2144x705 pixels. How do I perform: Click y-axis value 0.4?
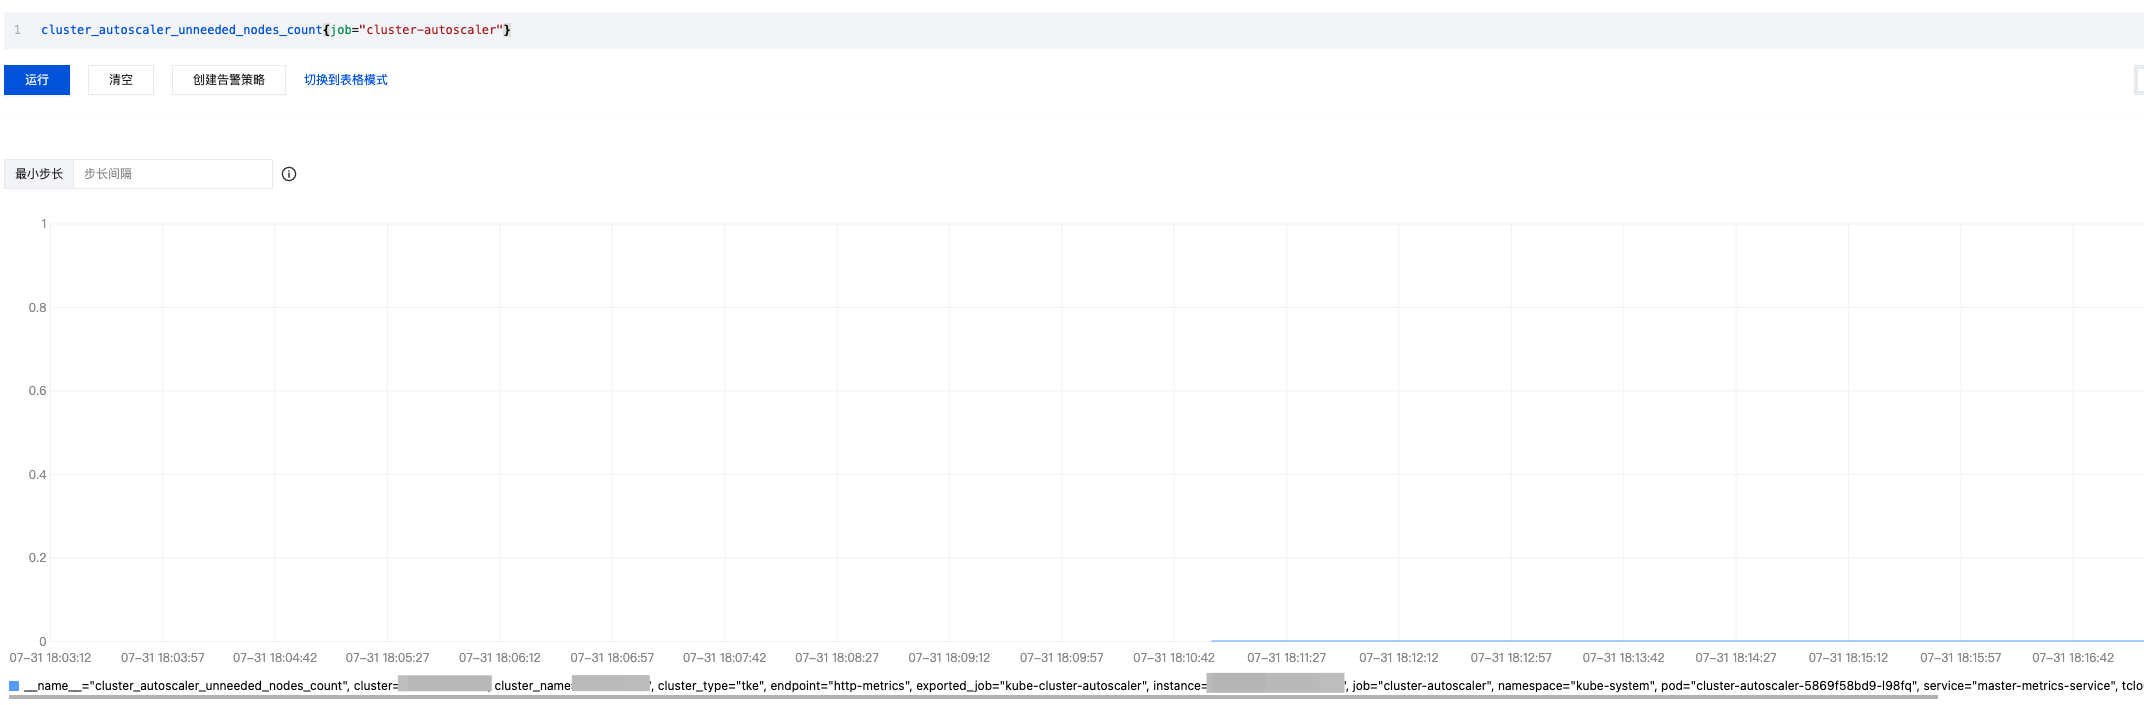point(38,475)
